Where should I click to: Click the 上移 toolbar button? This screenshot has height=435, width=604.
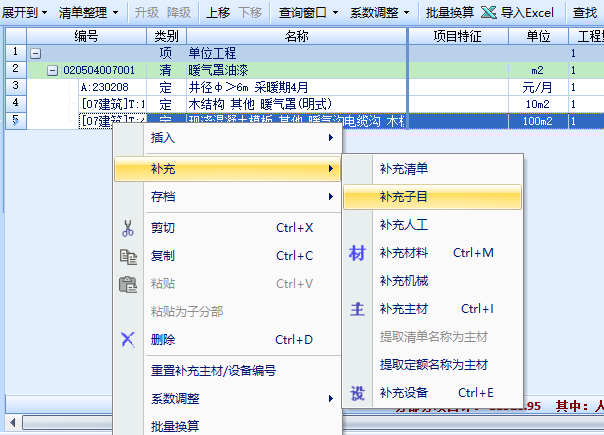tap(217, 13)
